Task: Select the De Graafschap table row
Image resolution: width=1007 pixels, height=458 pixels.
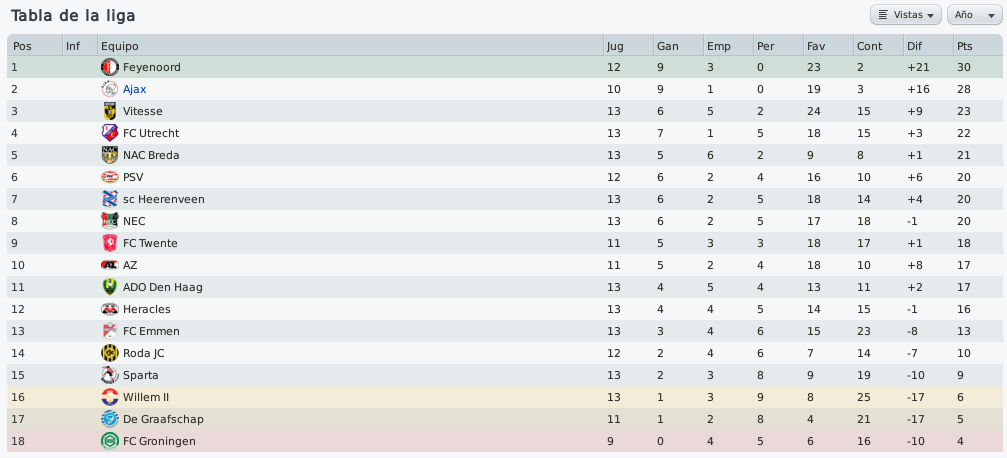Action: point(504,419)
